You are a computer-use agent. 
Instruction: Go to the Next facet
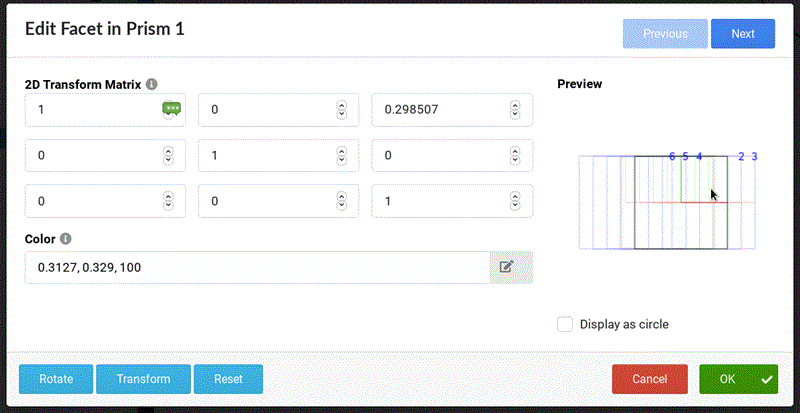(x=742, y=33)
